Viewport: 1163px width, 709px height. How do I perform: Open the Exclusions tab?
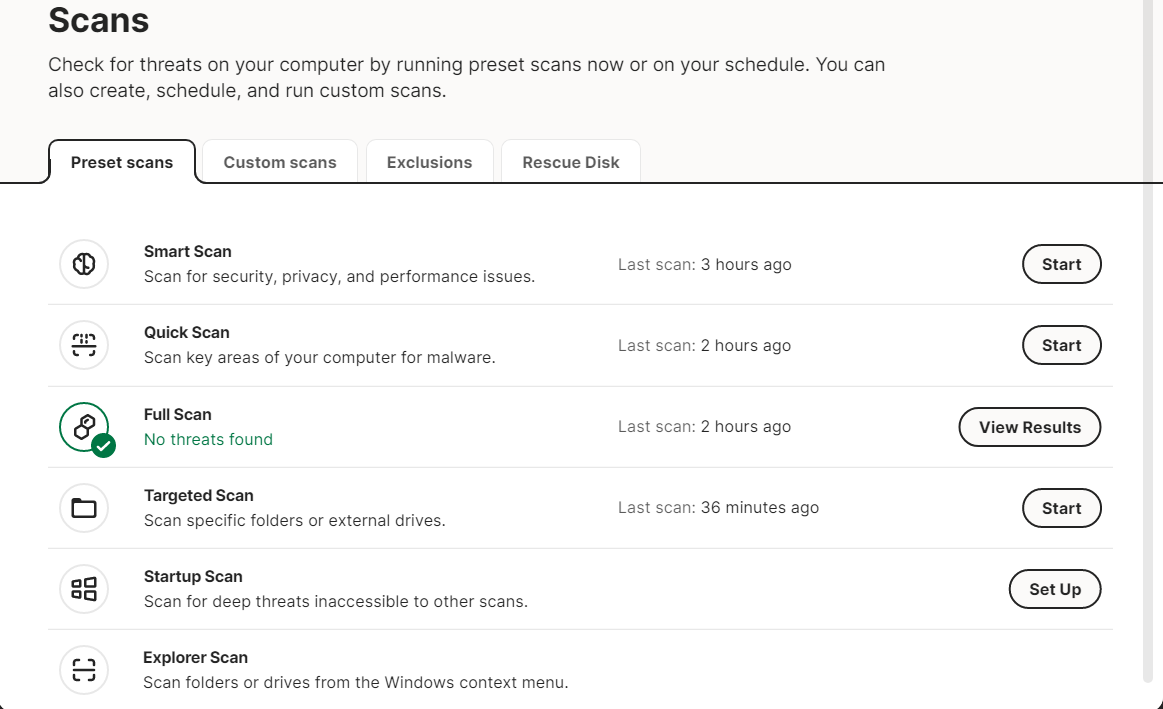click(430, 162)
